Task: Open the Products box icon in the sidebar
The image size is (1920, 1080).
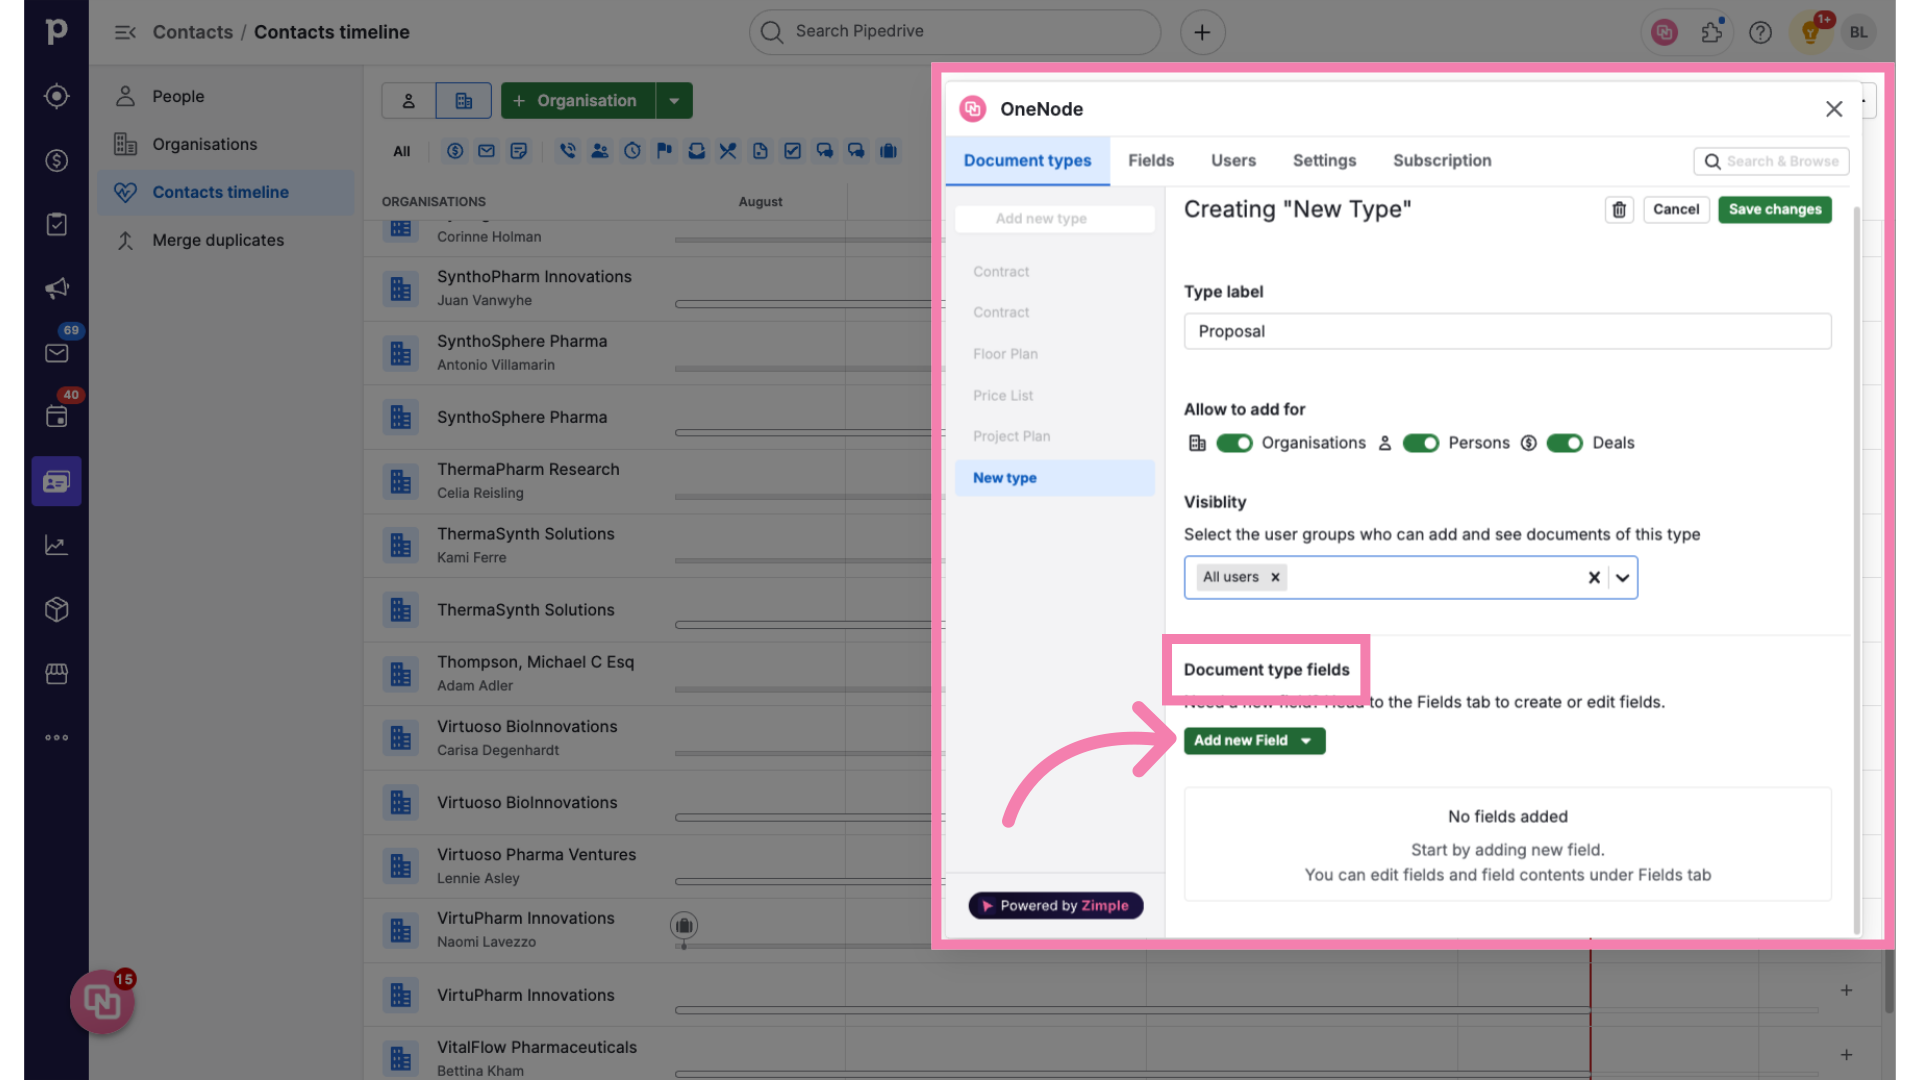Action: point(56,609)
